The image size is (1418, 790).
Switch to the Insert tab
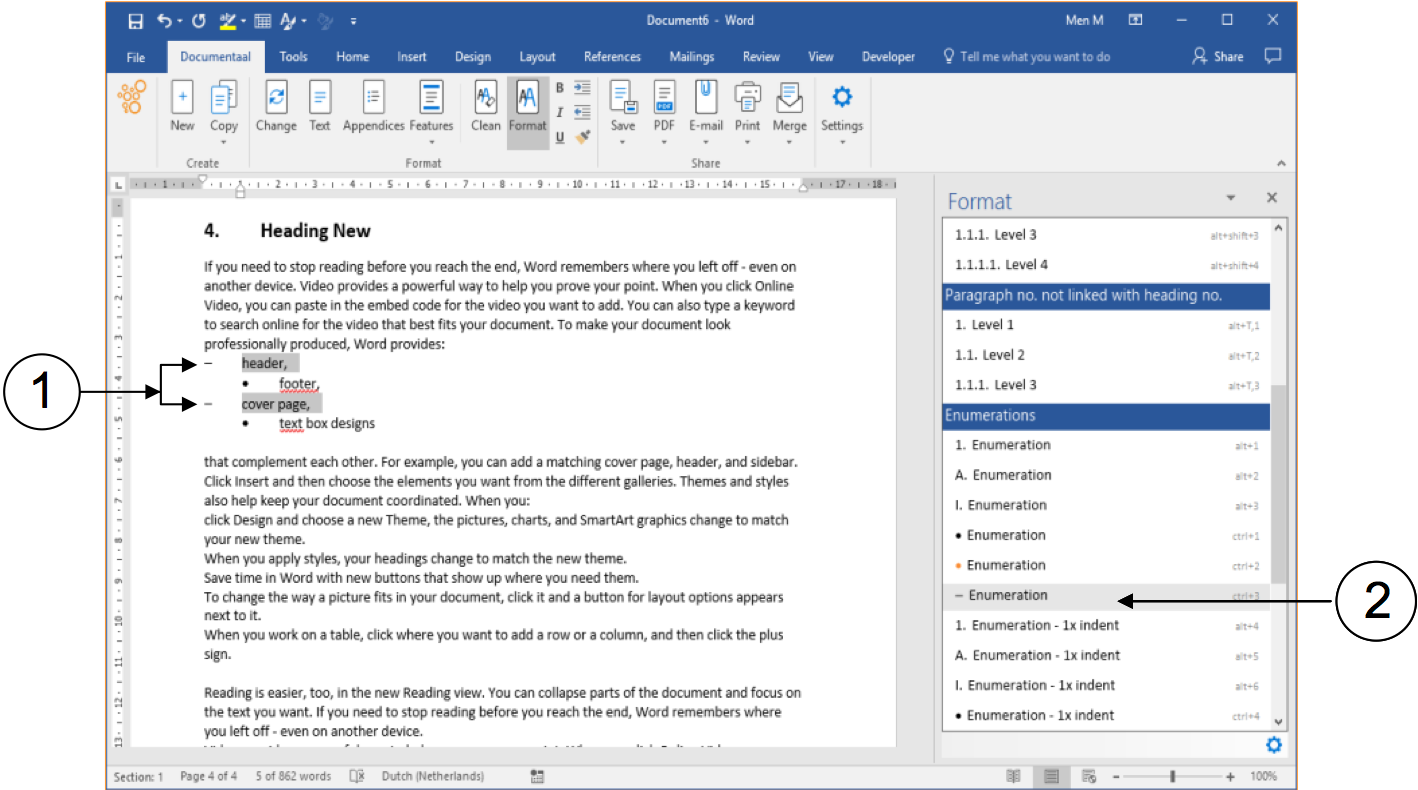click(412, 57)
